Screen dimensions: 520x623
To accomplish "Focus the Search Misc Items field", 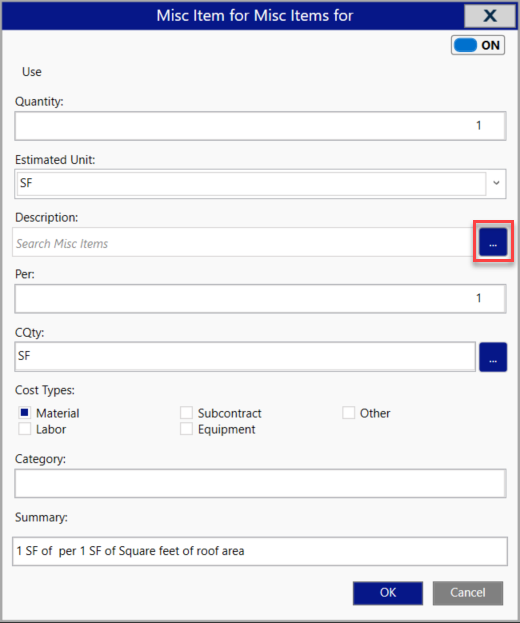I will click(243, 242).
